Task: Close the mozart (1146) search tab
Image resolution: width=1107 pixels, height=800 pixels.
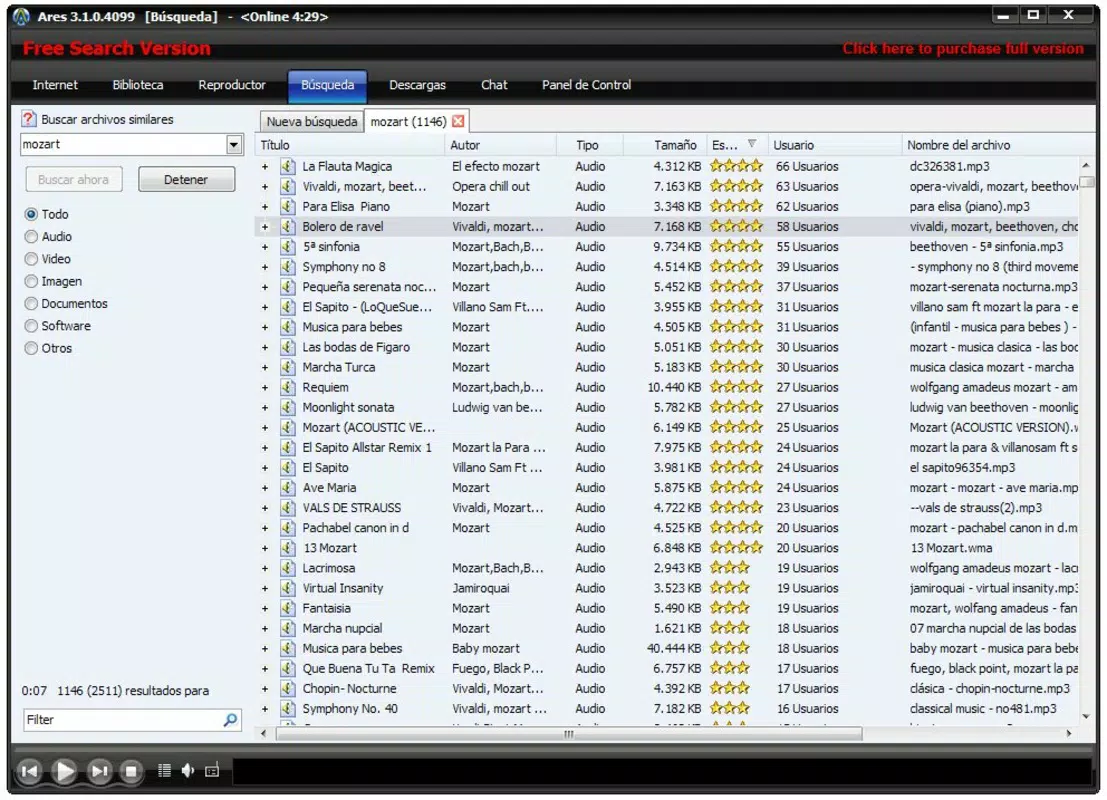Action: click(458, 121)
